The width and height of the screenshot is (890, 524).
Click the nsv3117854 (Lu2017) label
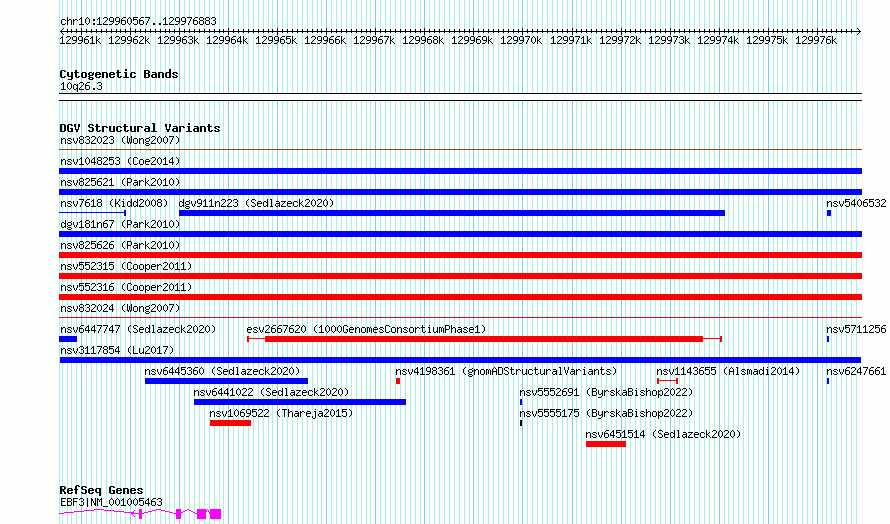pos(117,350)
